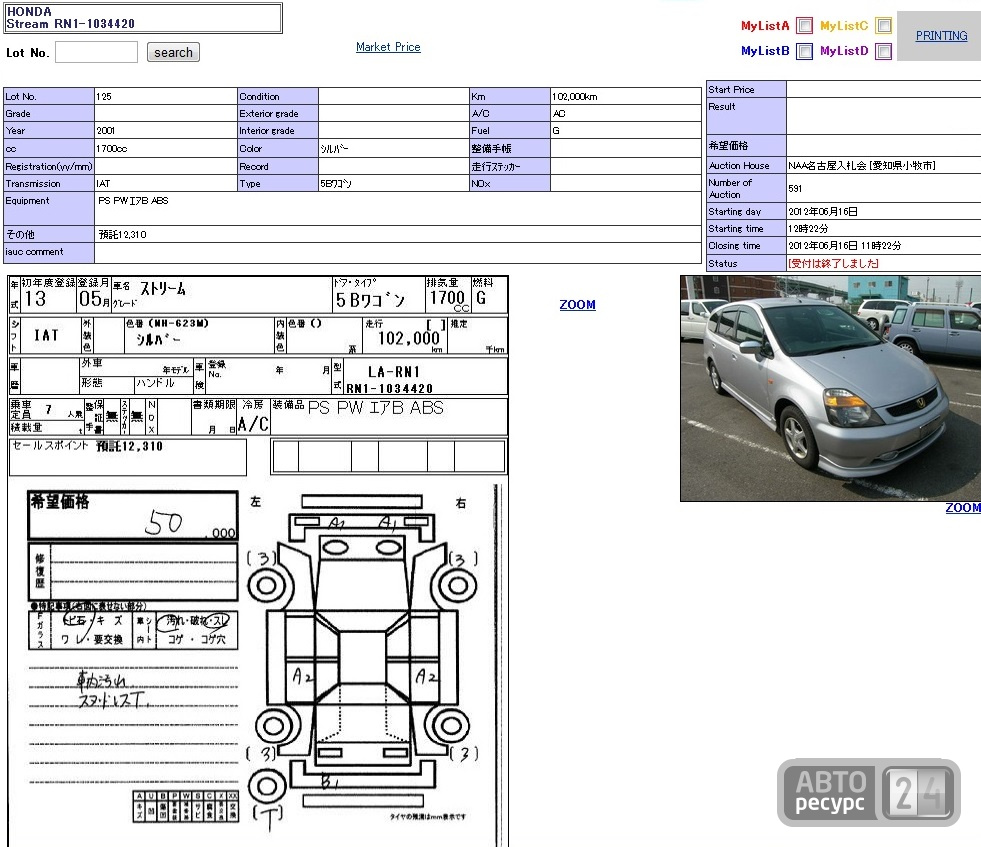Click the MyListD label

click(x=844, y=51)
